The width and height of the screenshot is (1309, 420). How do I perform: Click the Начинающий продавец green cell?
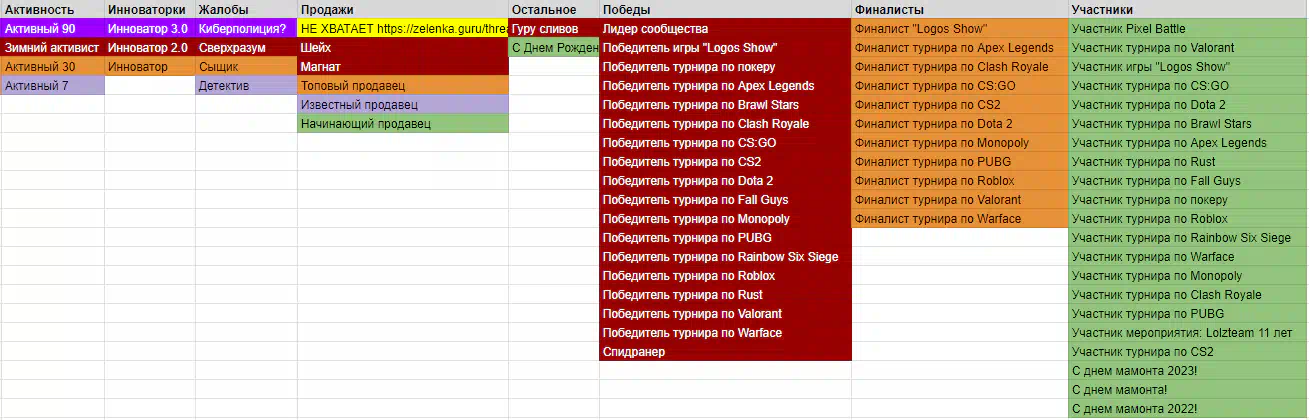click(x=403, y=124)
